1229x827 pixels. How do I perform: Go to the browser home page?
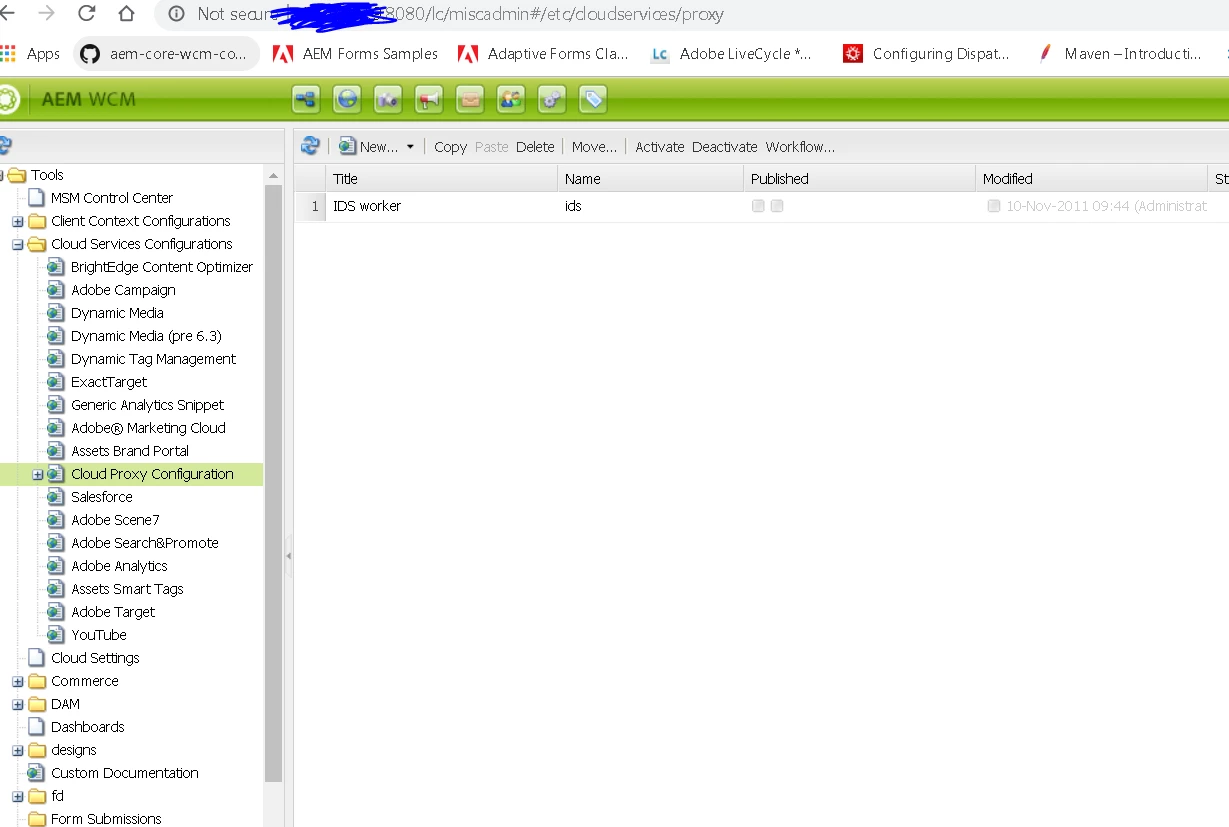point(126,14)
